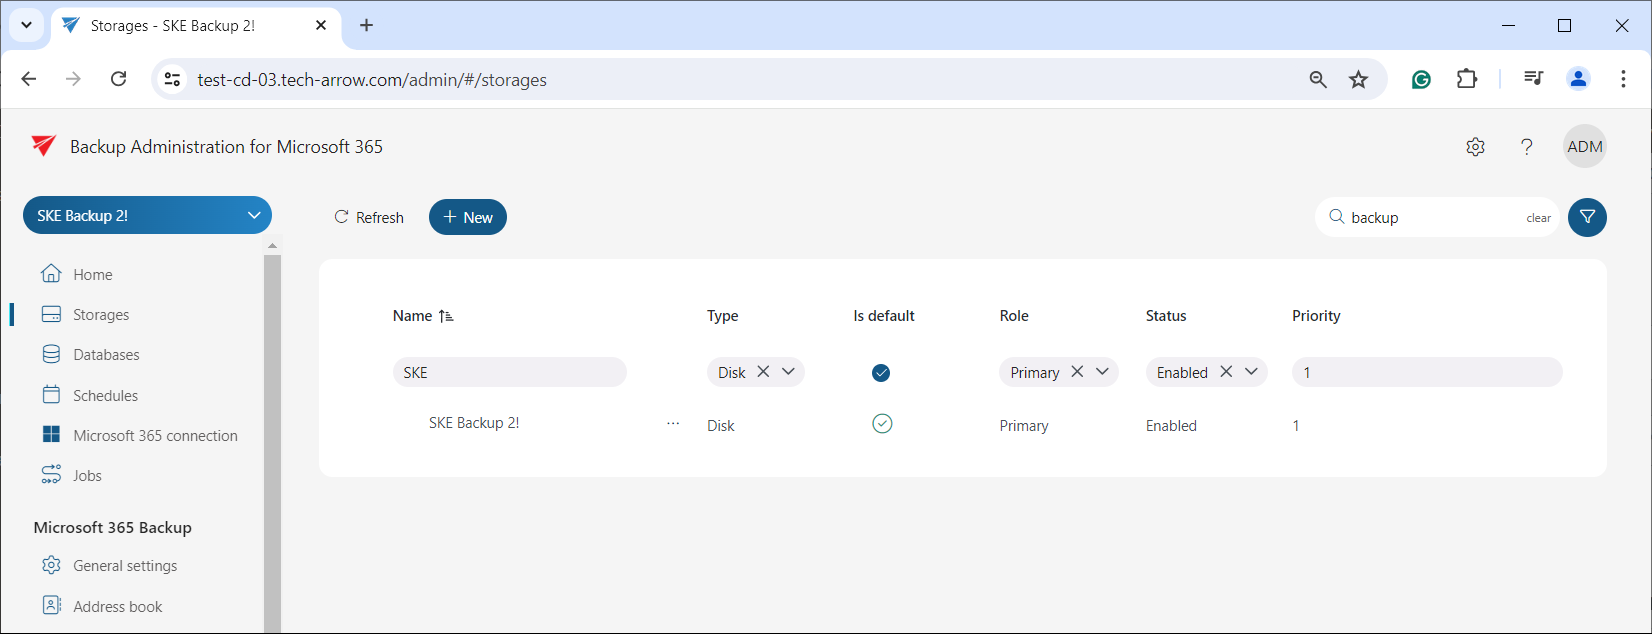This screenshot has width=1652, height=634.
Task: Open help via the question mark icon
Action: (1526, 147)
